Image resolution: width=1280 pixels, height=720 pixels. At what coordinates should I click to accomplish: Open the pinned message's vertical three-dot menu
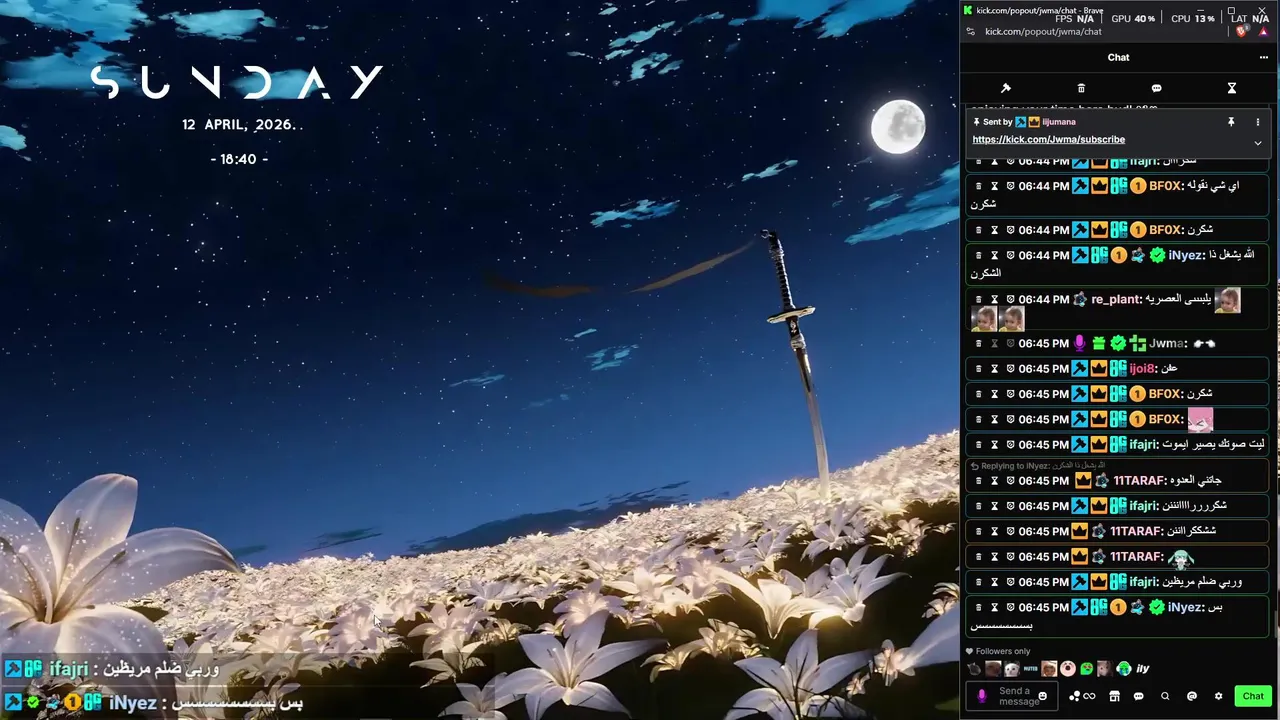tap(1258, 122)
